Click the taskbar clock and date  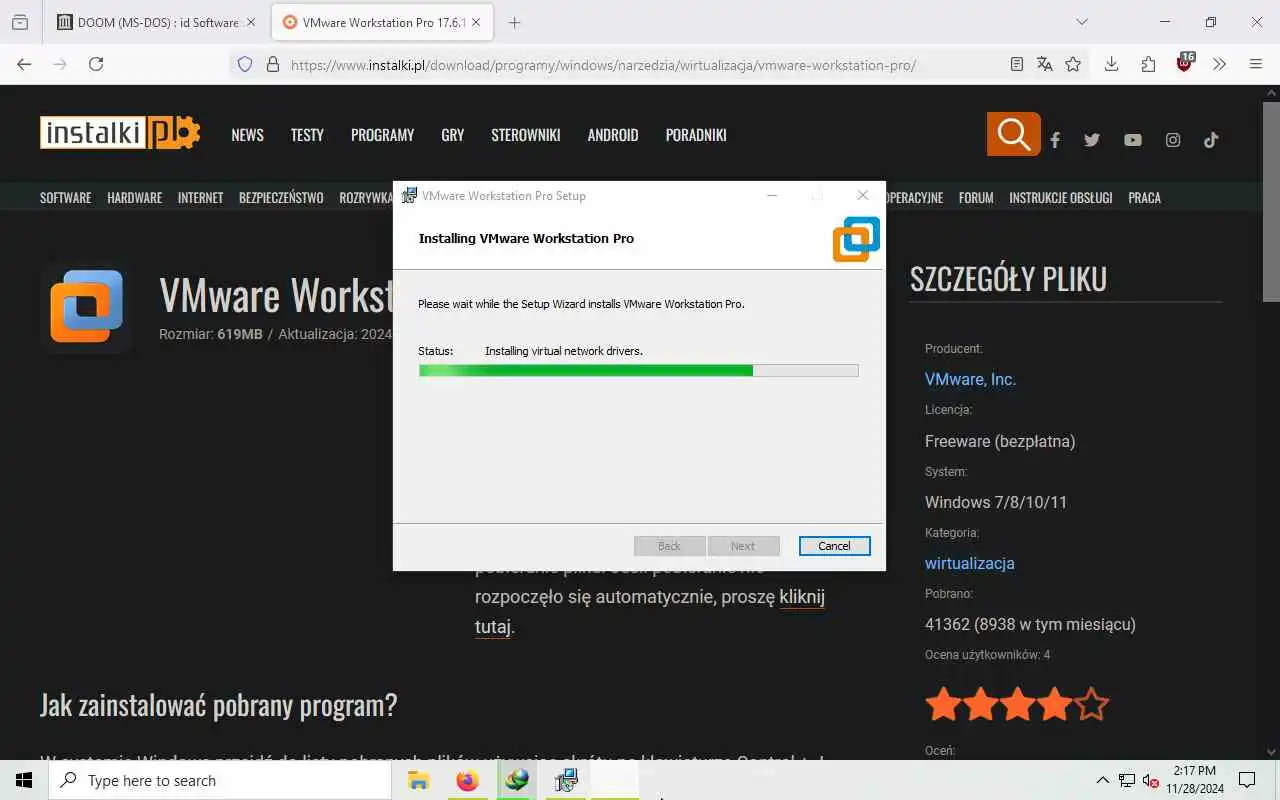[x=1193, y=780]
